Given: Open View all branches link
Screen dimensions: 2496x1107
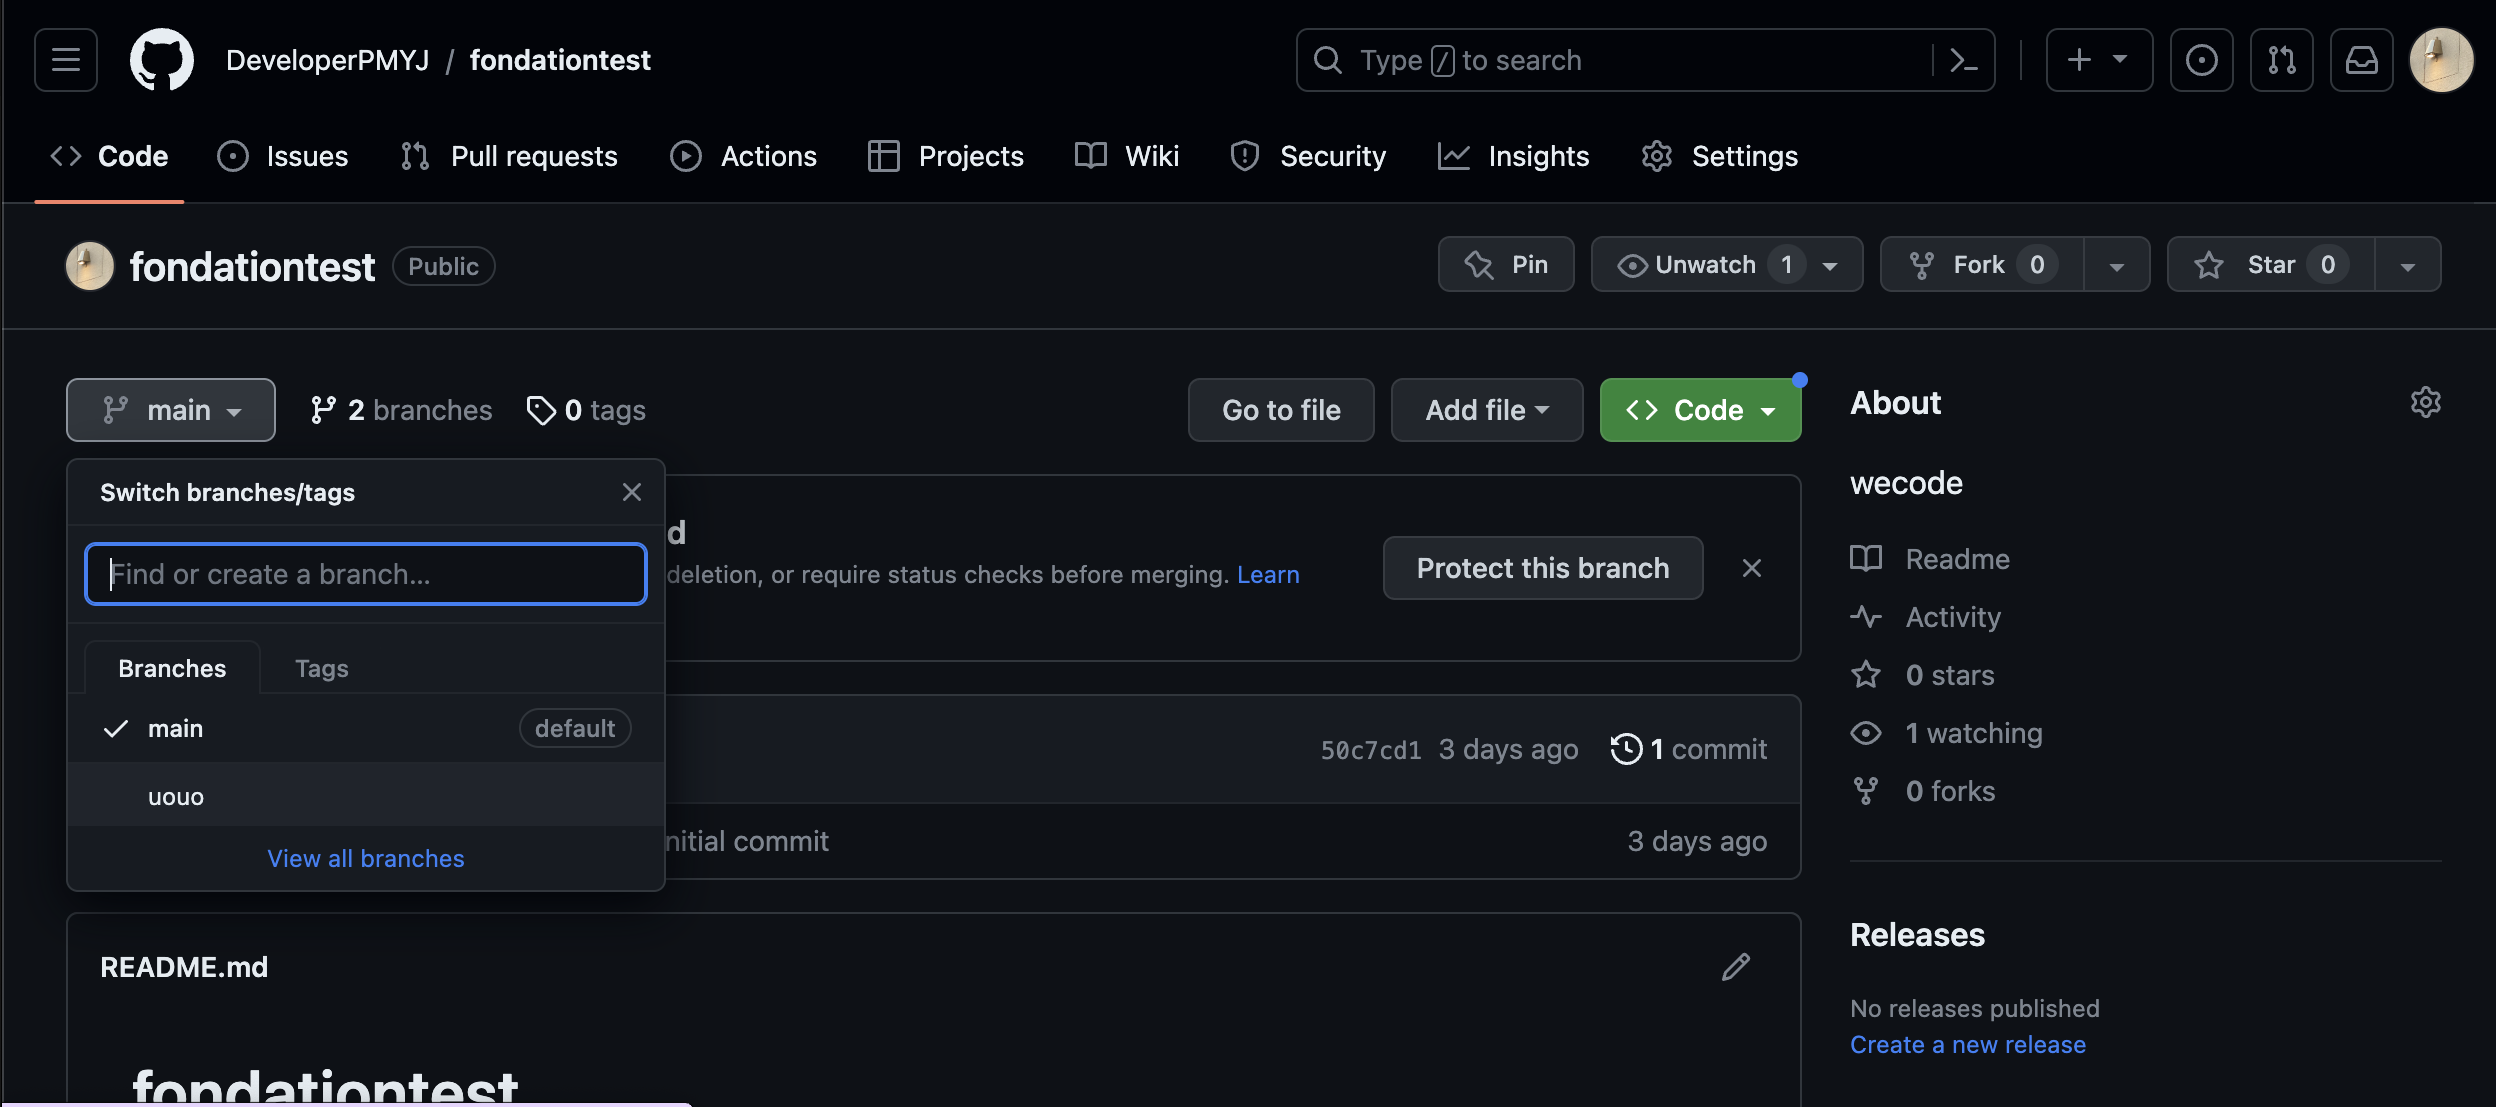Looking at the screenshot, I should click(x=365, y=858).
